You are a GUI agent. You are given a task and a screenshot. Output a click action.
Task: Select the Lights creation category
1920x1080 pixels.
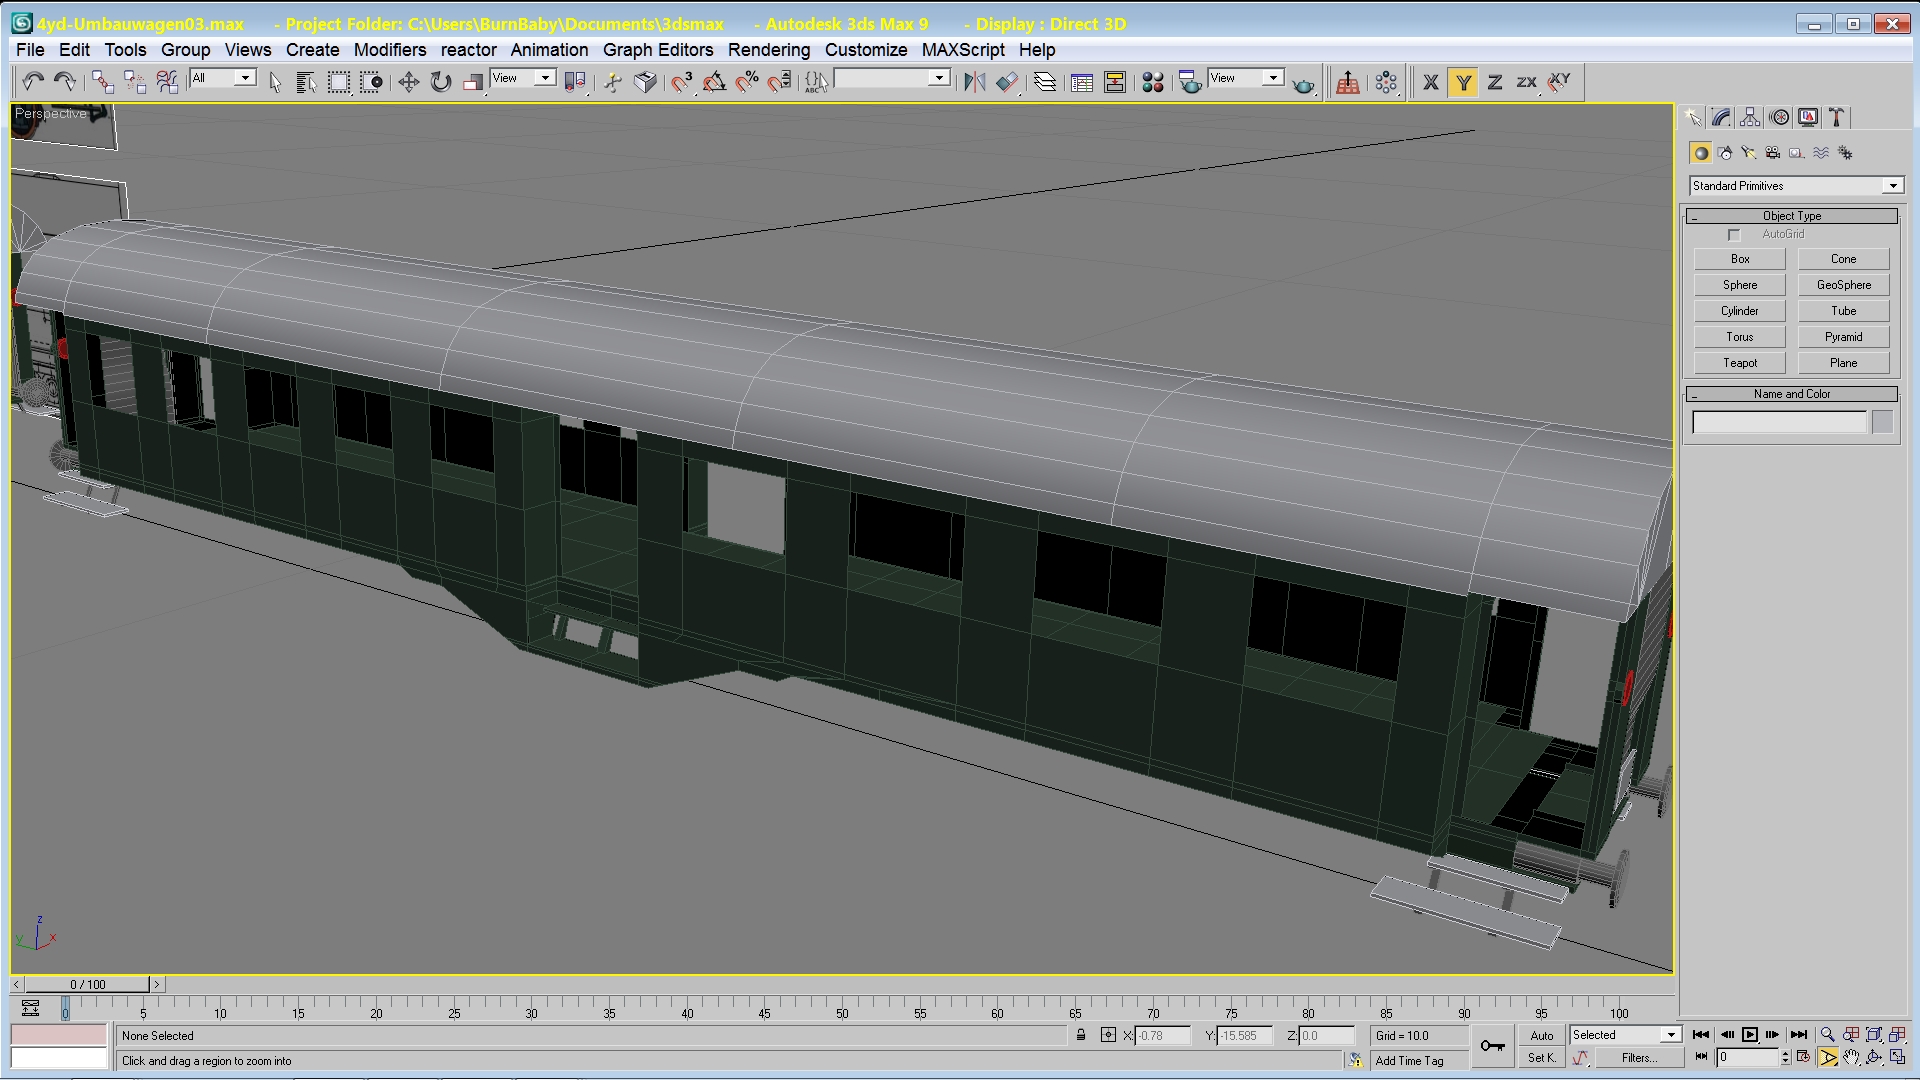[1749, 153]
